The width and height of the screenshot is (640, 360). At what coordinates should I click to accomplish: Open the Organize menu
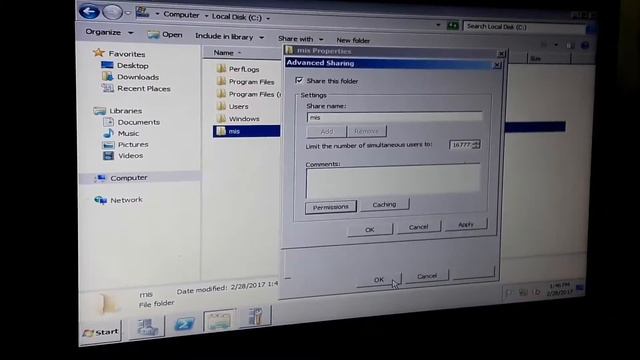(109, 32)
